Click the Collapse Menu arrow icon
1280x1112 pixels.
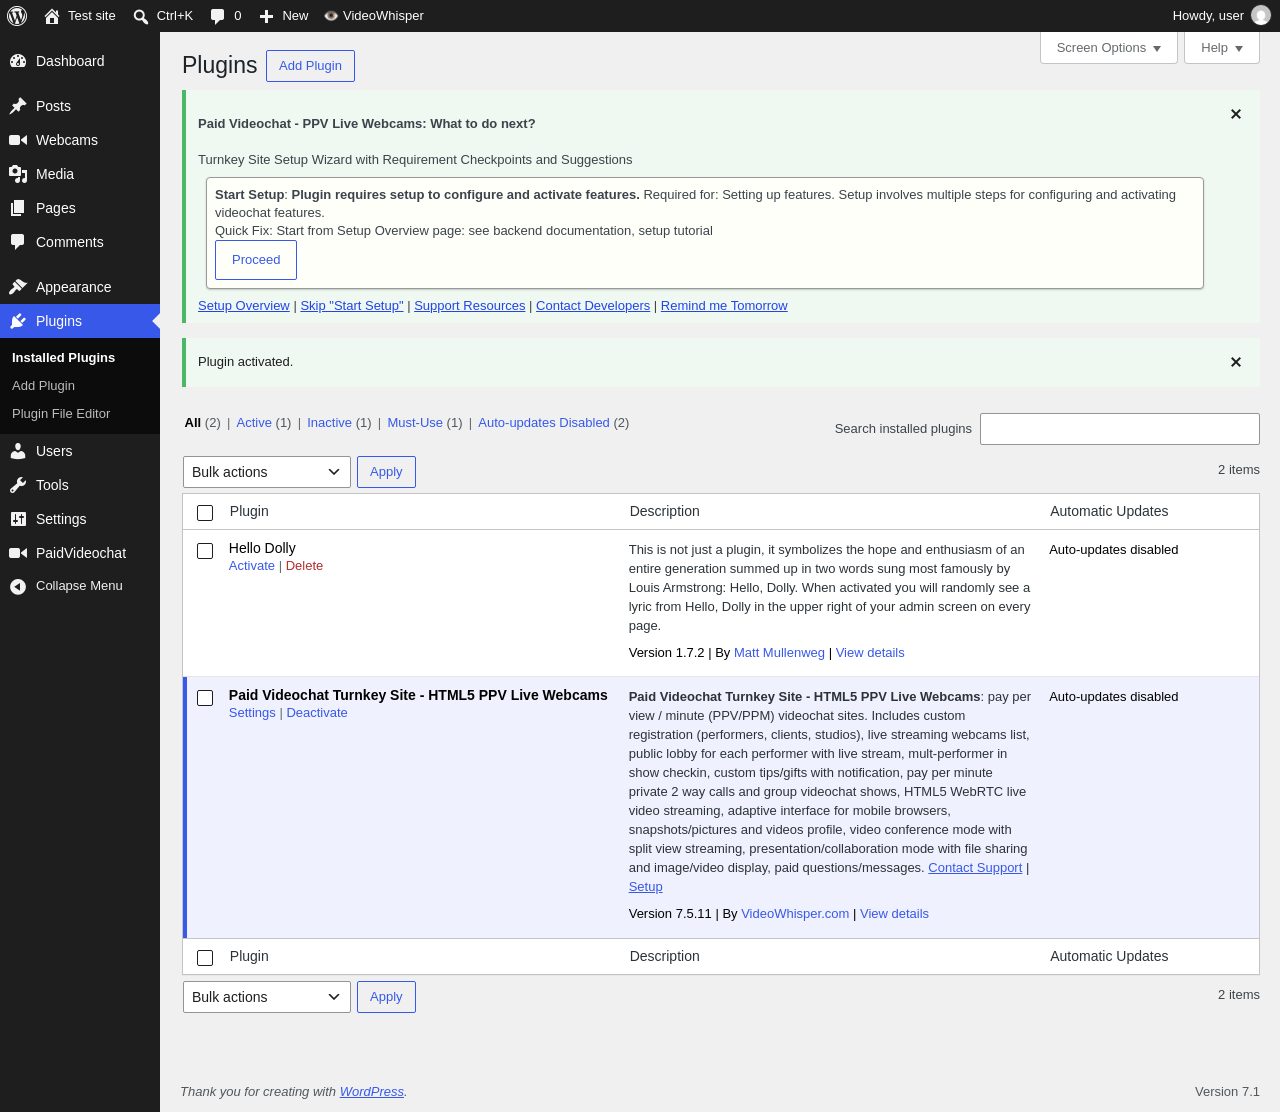(x=18, y=586)
